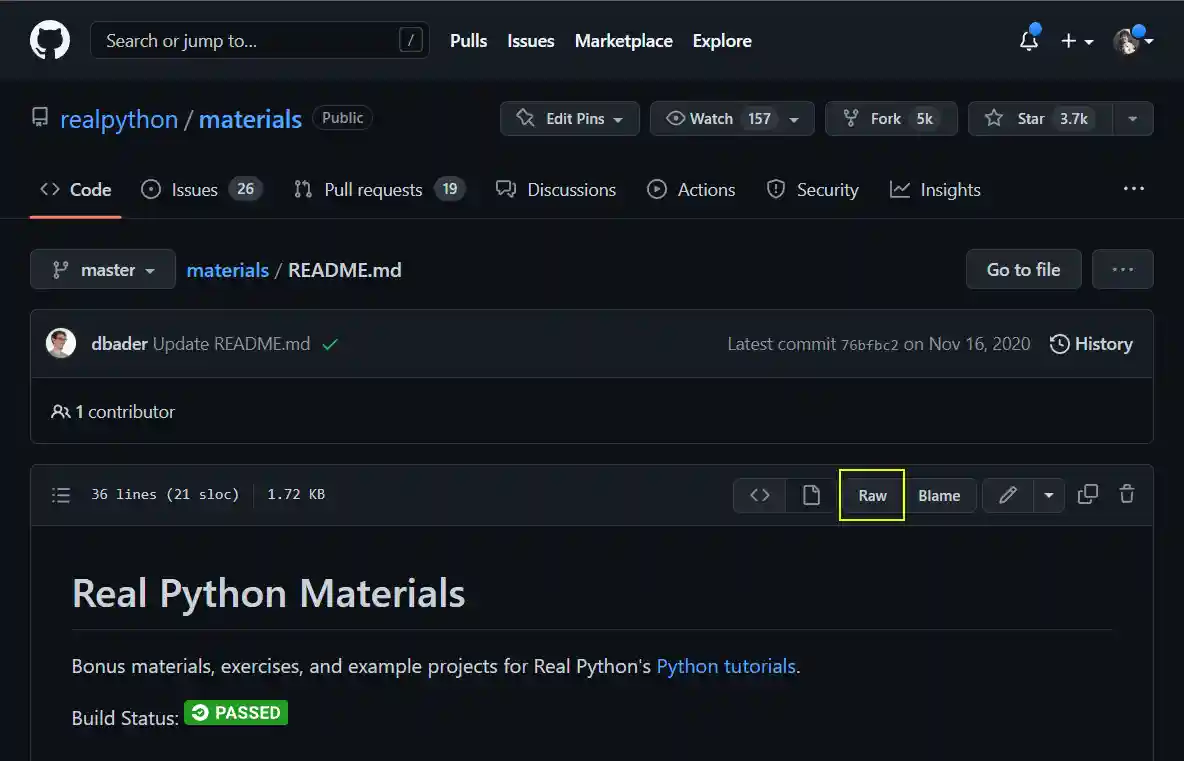Image resolution: width=1184 pixels, height=761 pixels.
Task: Display the rendered file document icon
Action: [811, 494]
